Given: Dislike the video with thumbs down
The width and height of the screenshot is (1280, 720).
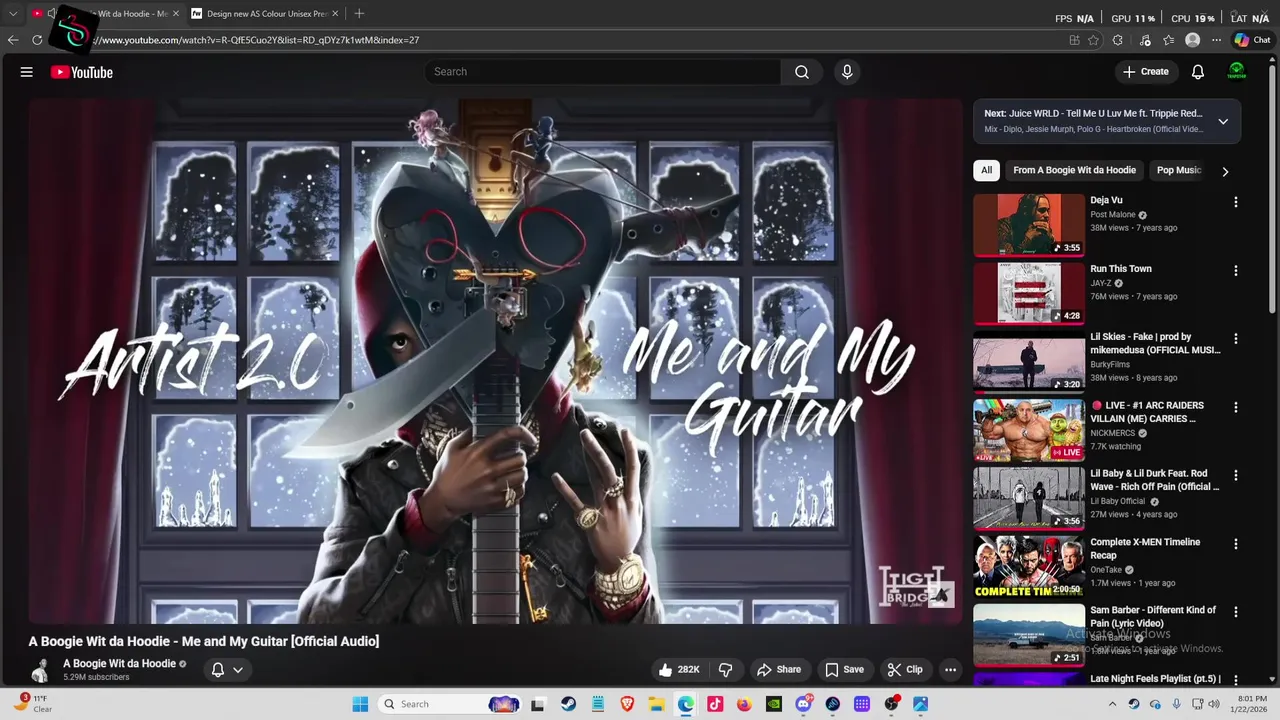Looking at the screenshot, I should (726, 669).
